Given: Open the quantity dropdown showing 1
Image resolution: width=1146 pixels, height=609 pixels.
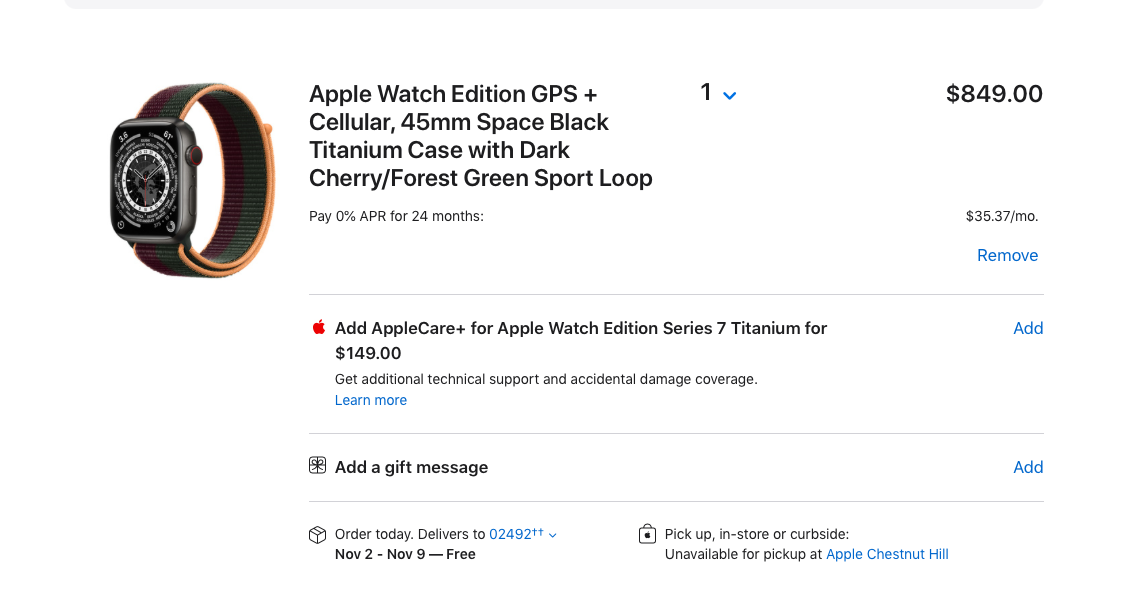Looking at the screenshot, I should (718, 93).
